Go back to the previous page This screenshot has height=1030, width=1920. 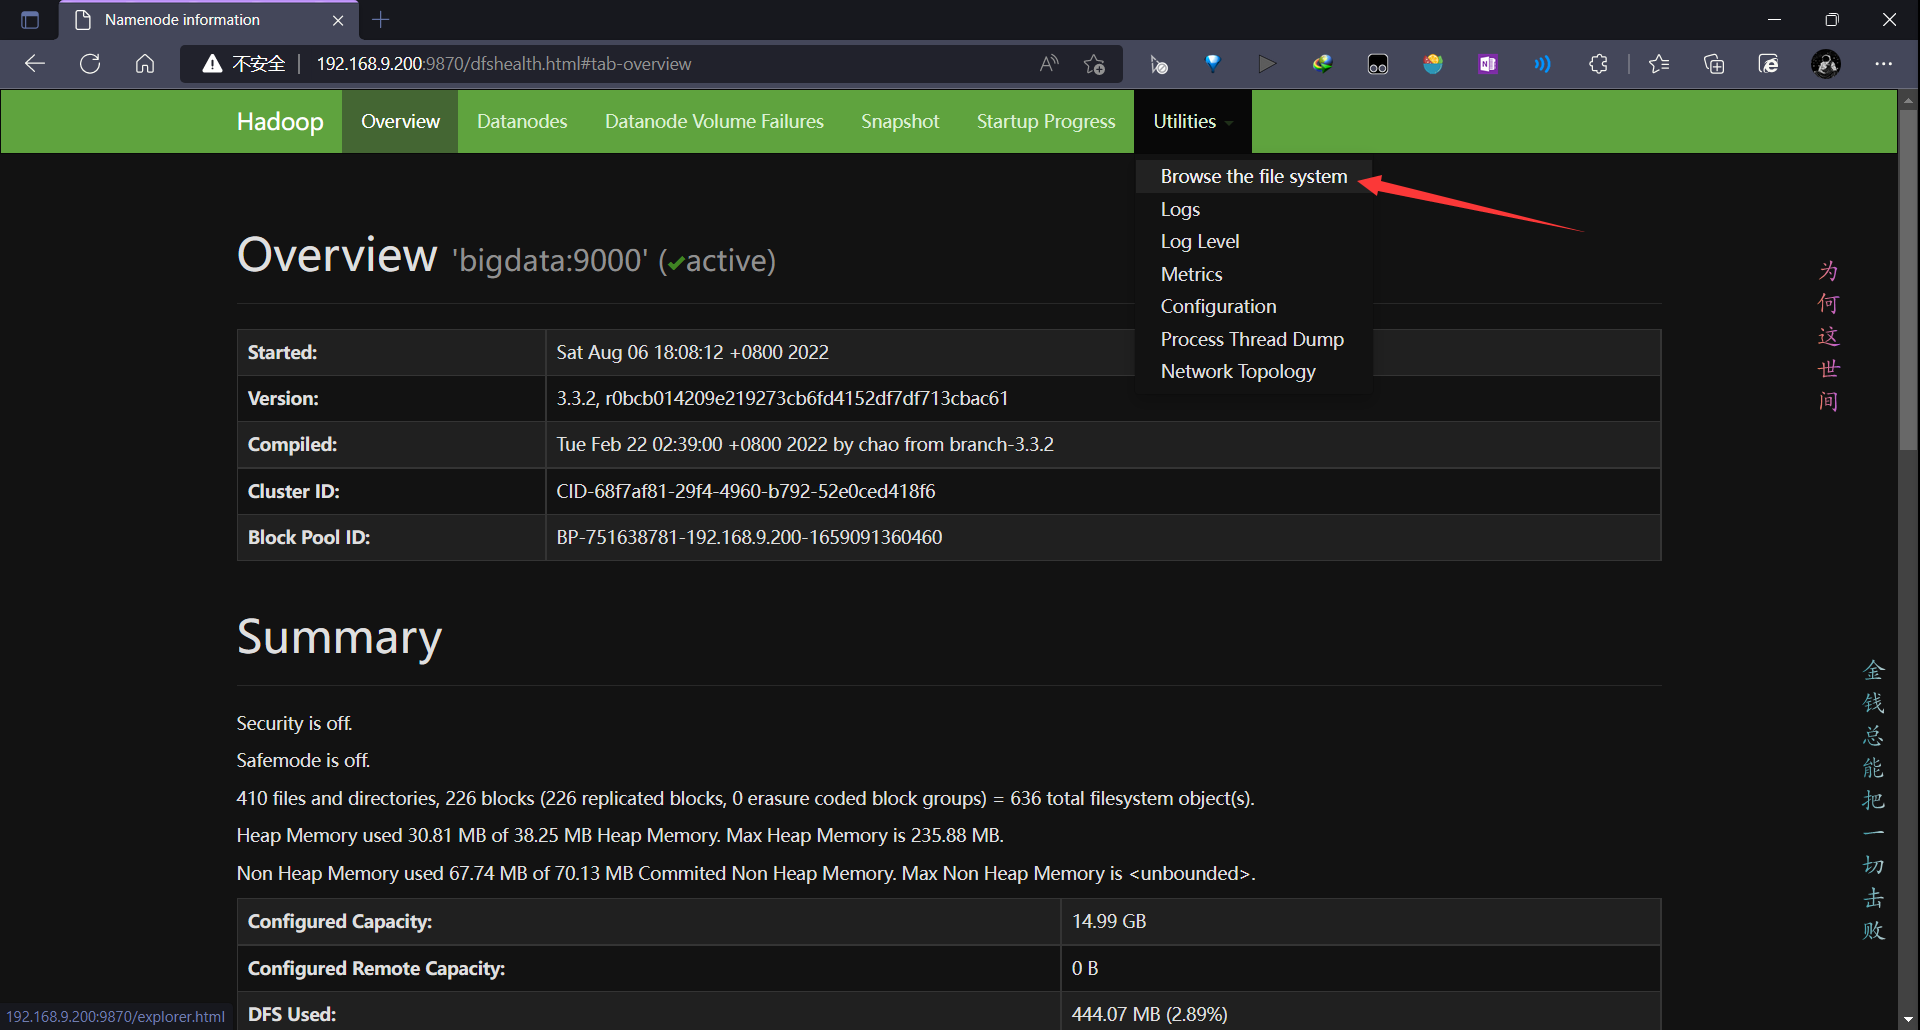click(x=35, y=64)
